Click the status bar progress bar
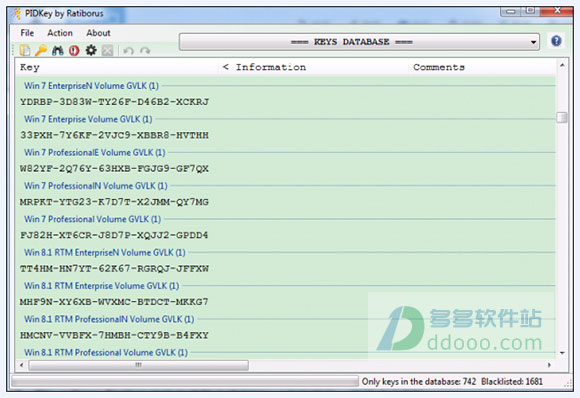 [185, 381]
